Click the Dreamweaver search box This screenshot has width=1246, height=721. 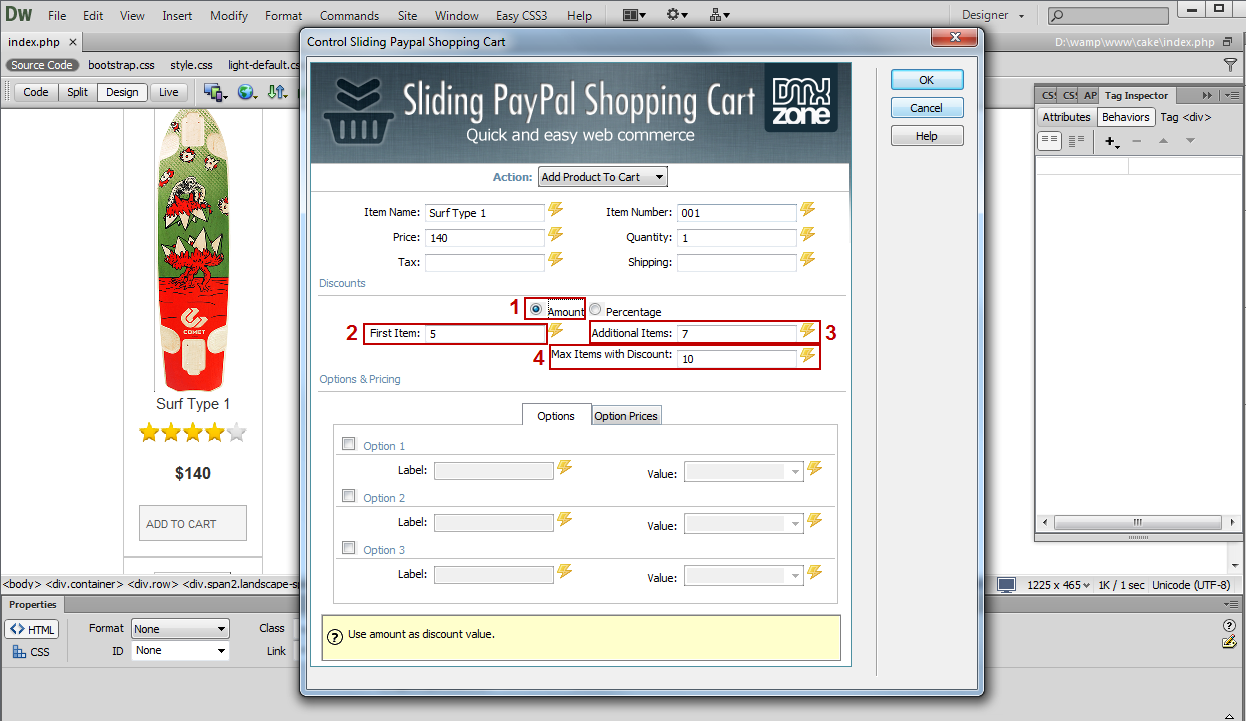1108,15
